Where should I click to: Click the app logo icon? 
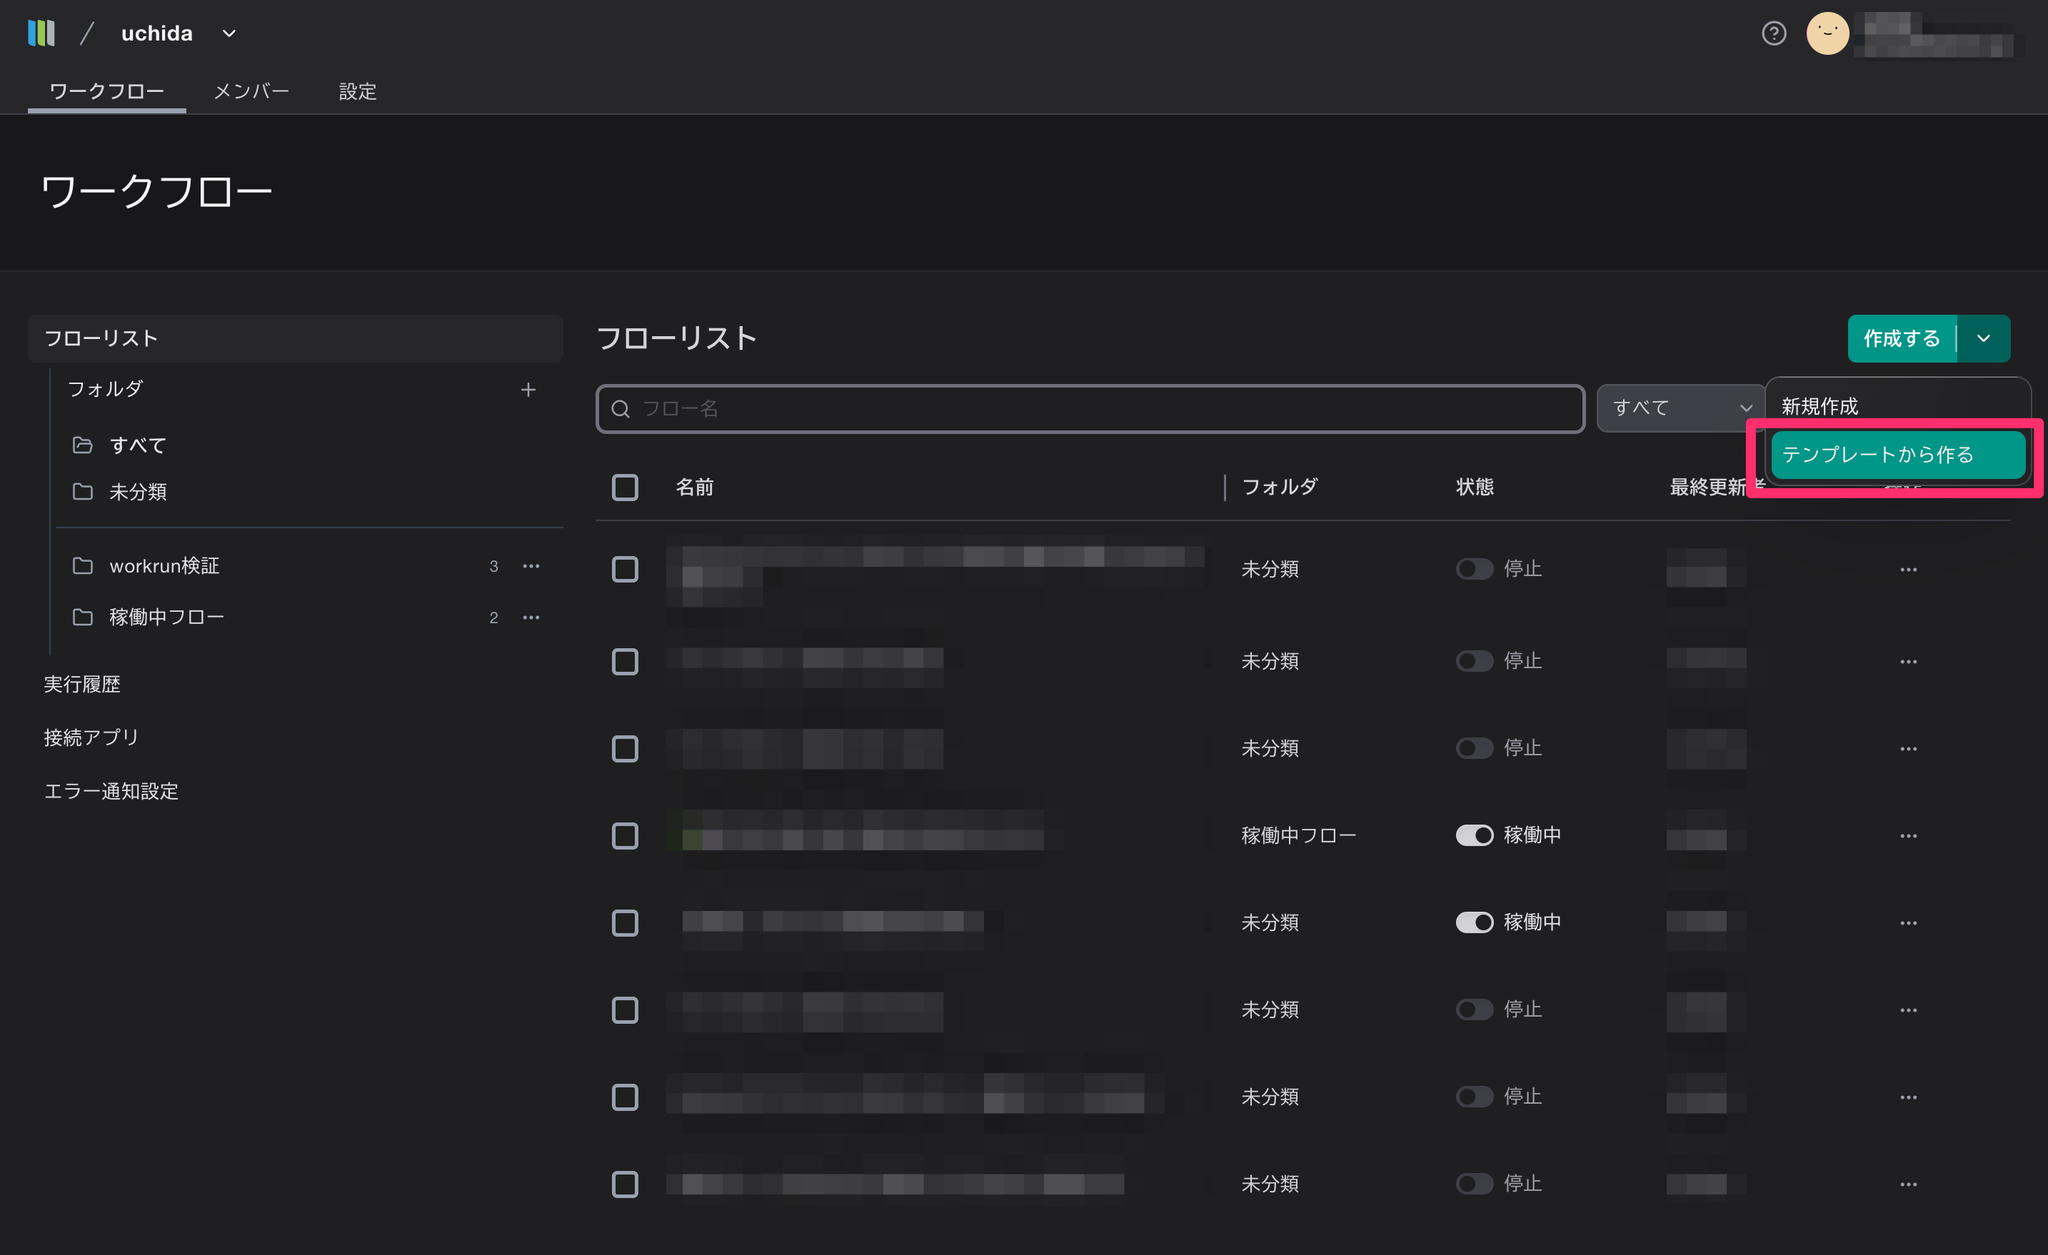tap(41, 33)
